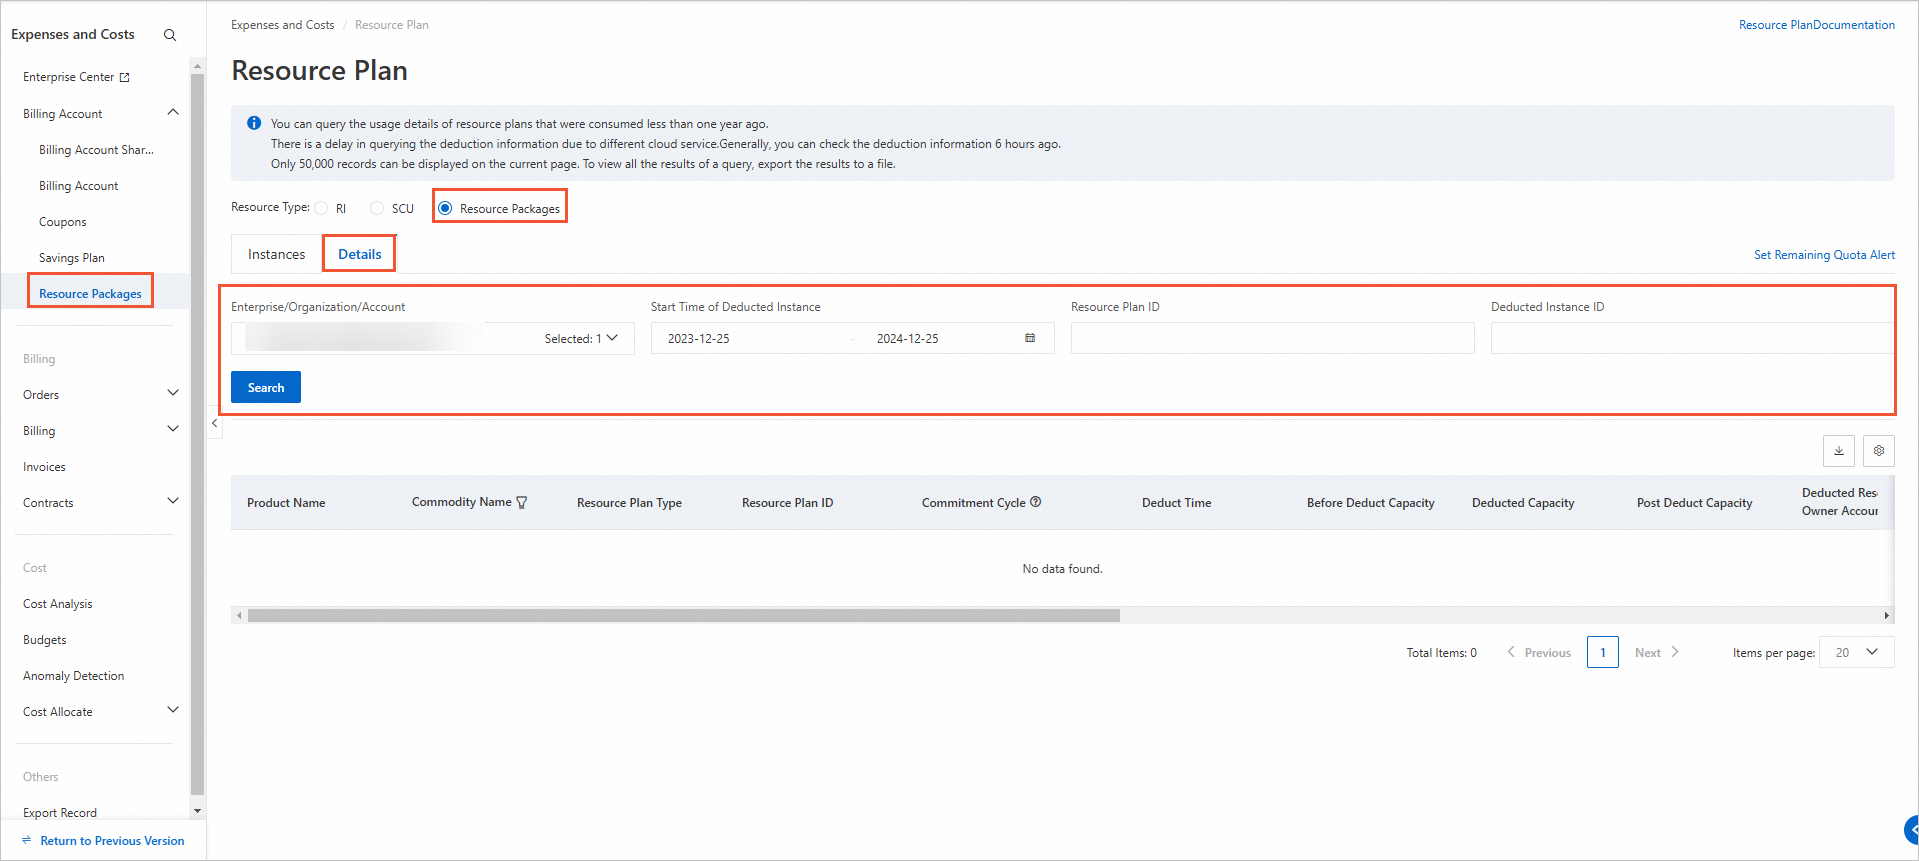1919x861 pixels.
Task: Click the Commodity Name filter icon
Action: tap(522, 503)
